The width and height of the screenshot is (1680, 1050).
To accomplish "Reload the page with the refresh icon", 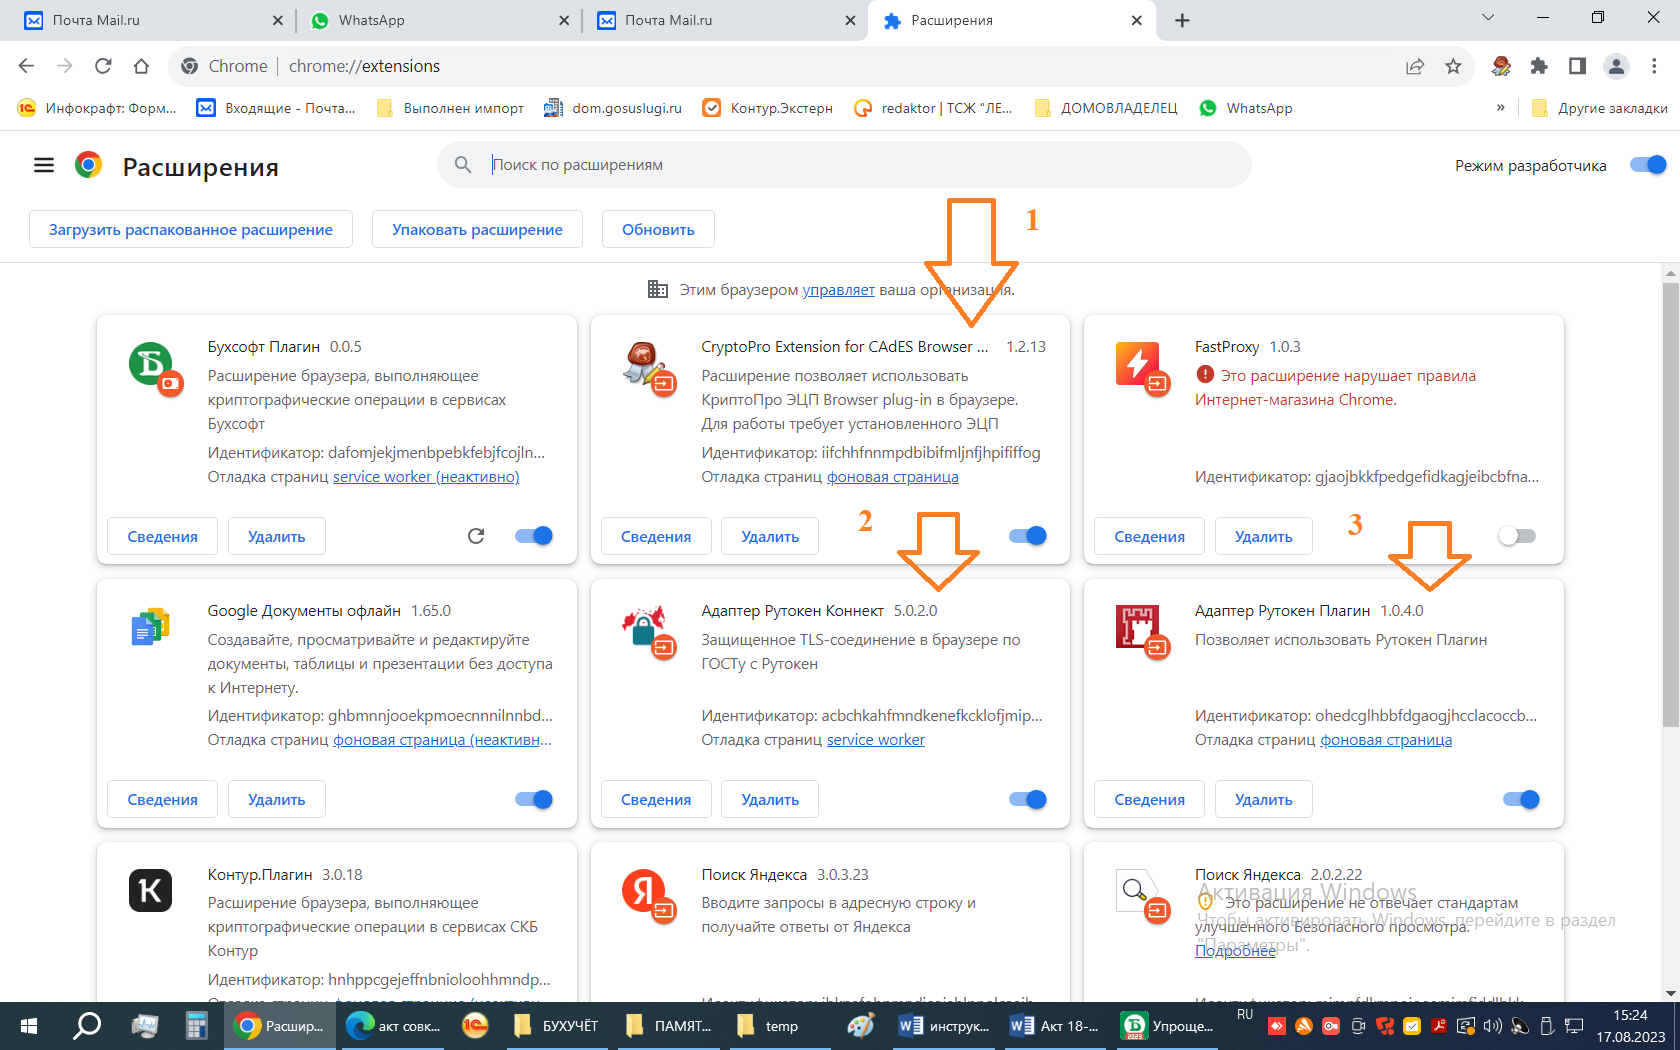I will tap(103, 66).
